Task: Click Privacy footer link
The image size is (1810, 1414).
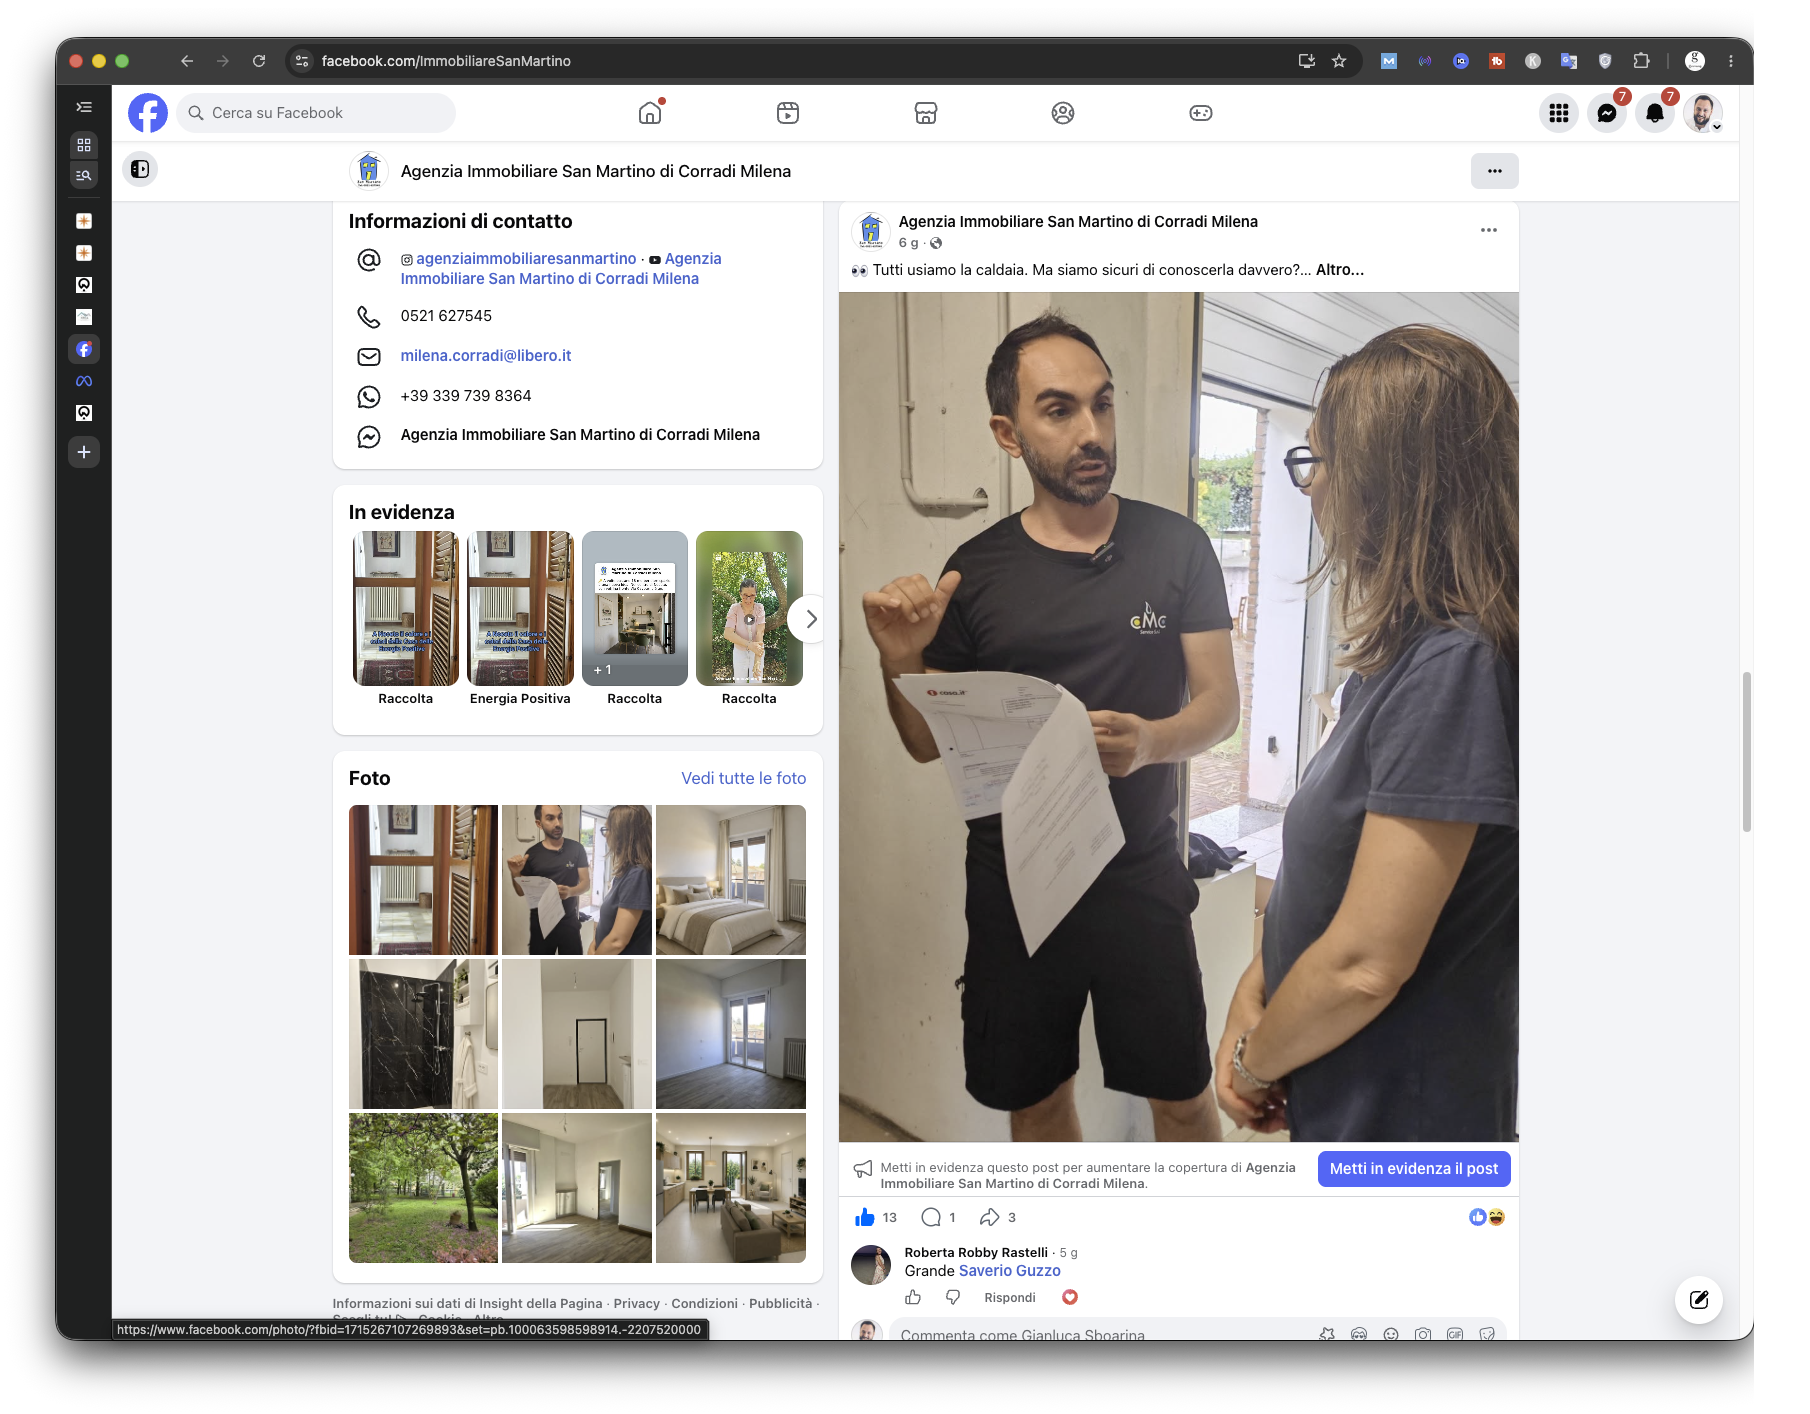Action: (x=636, y=1304)
